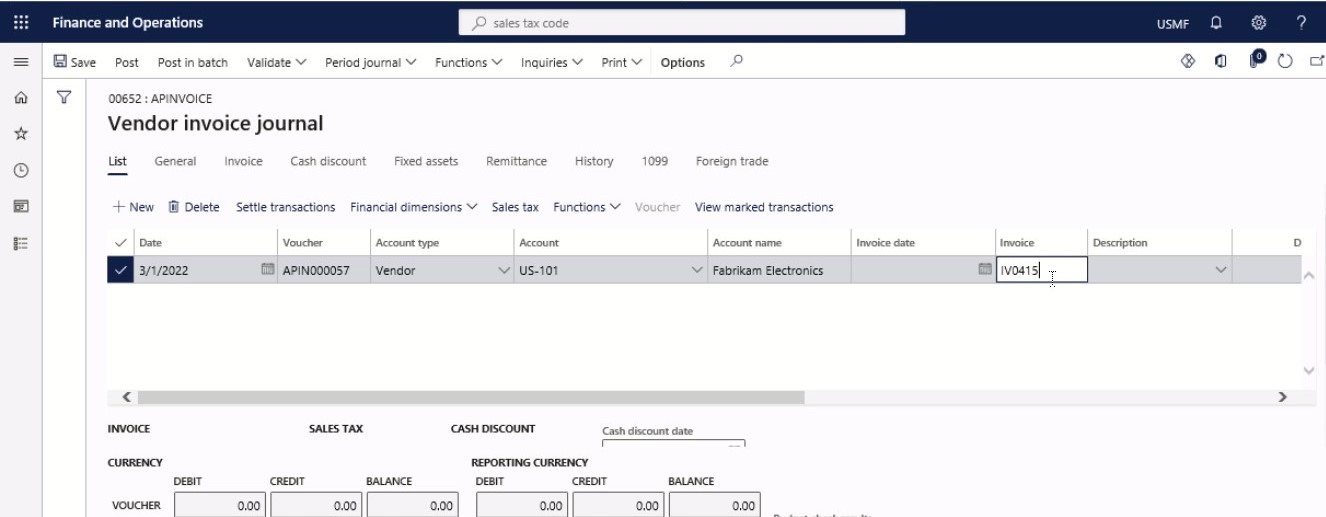Open Modules list icon in sidebar
Image resolution: width=1326 pixels, height=517 pixels.
pyautogui.click(x=21, y=242)
